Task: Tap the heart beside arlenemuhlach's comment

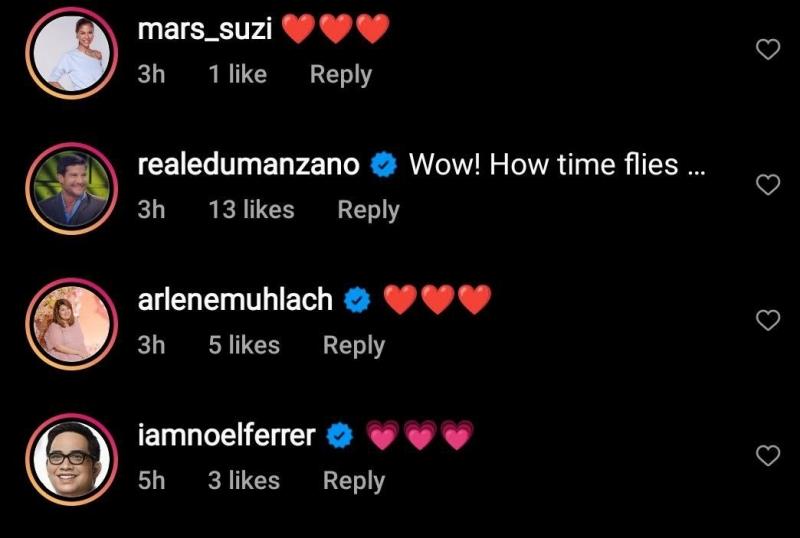Action: pyautogui.click(x=767, y=320)
